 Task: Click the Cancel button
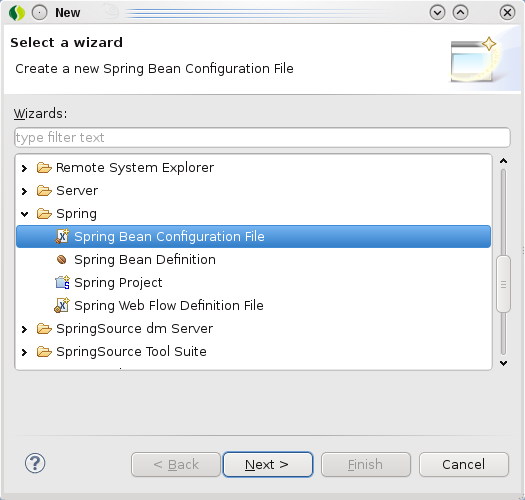pyautogui.click(x=464, y=465)
